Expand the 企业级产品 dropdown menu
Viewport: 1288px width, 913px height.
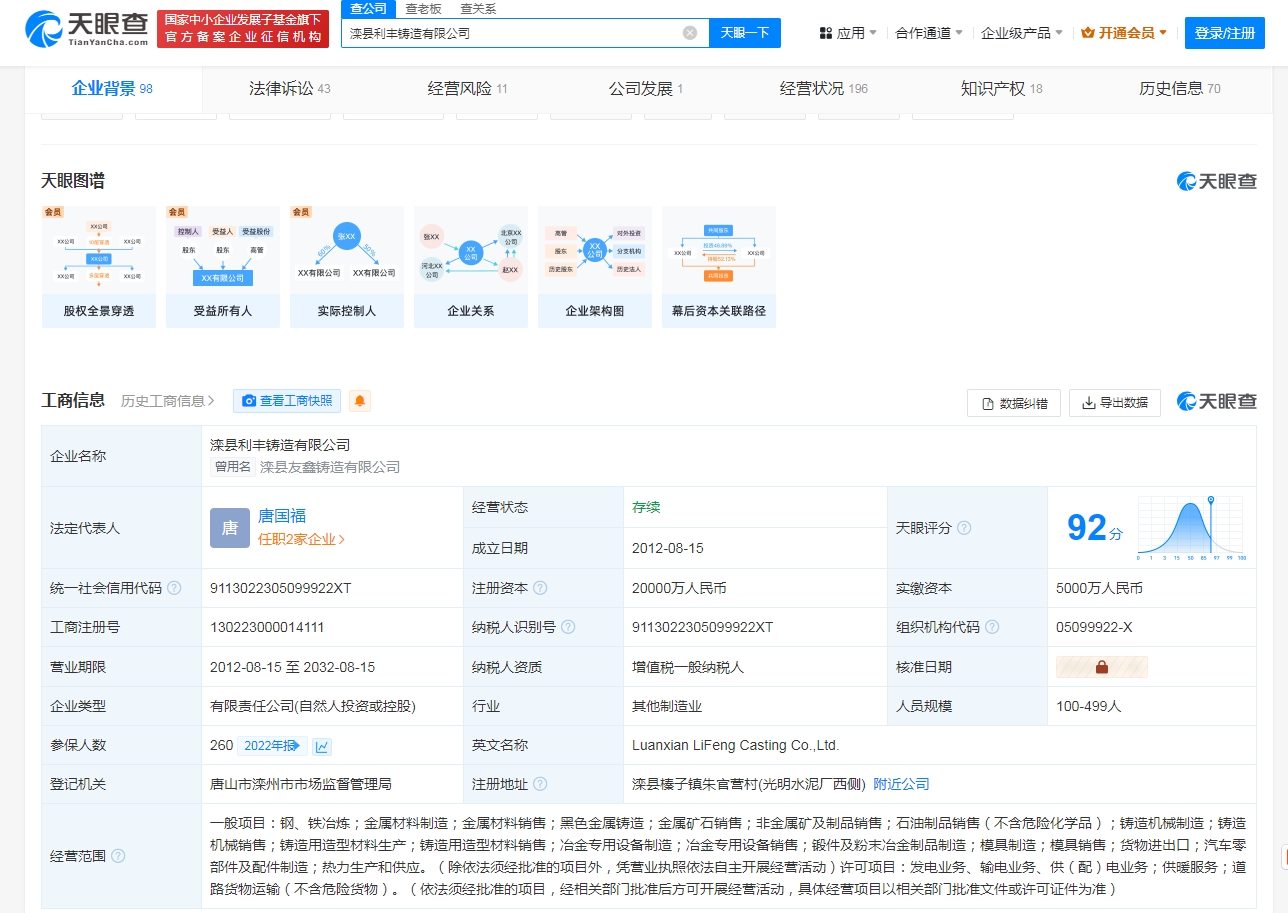tap(1022, 33)
